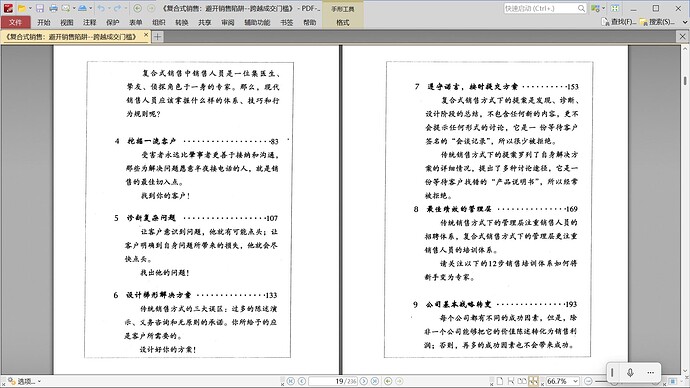Click the 搜索(S)... button
Screen dimensions: 690x388
click(657, 22)
